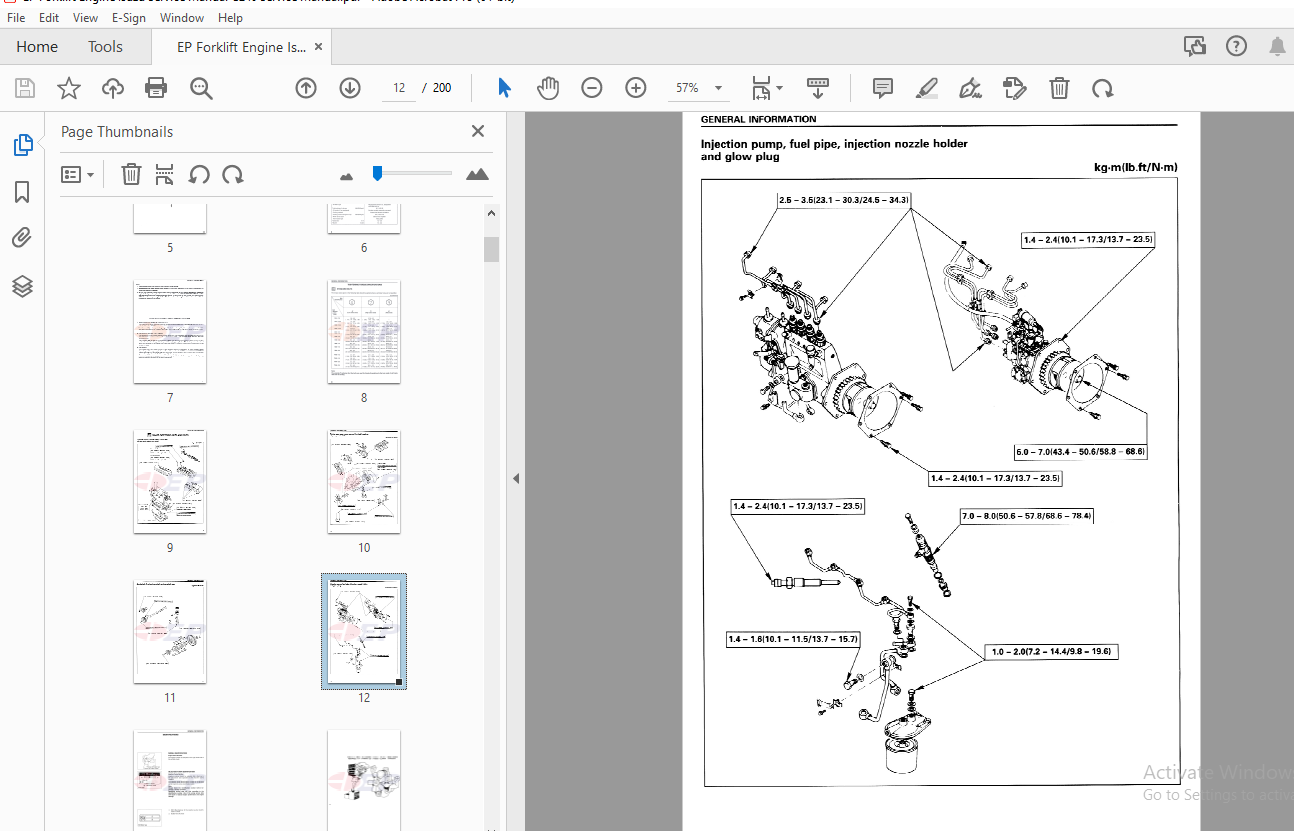
Task: Open the Bookmarks sidebar panel
Action: (22, 192)
